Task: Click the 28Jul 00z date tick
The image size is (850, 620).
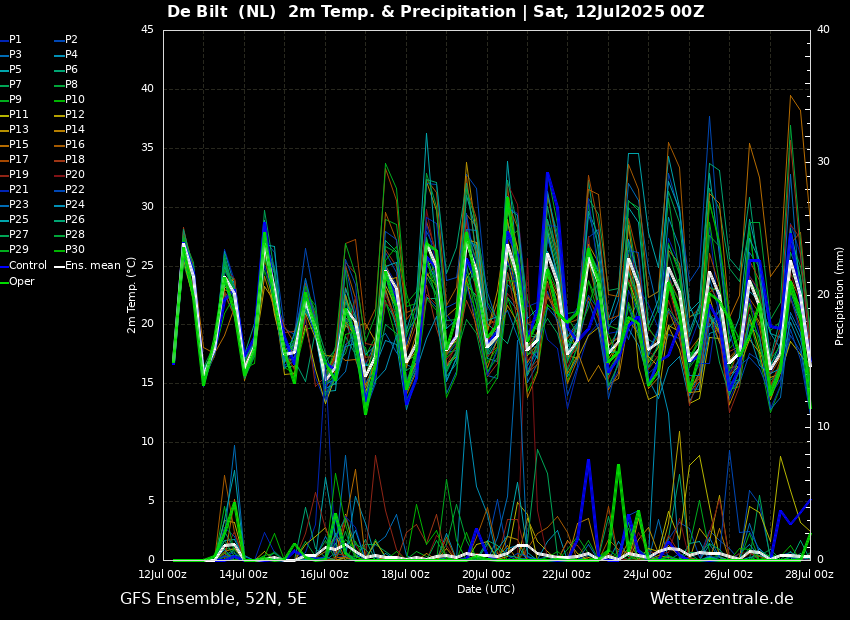Action: (808, 574)
